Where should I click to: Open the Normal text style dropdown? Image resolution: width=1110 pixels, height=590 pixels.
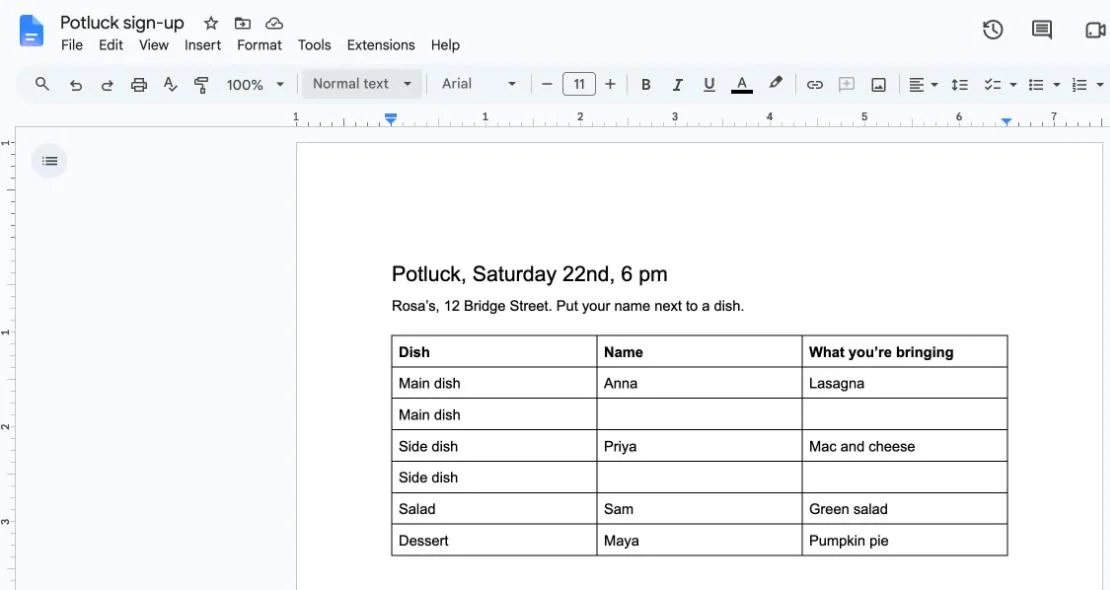point(362,84)
